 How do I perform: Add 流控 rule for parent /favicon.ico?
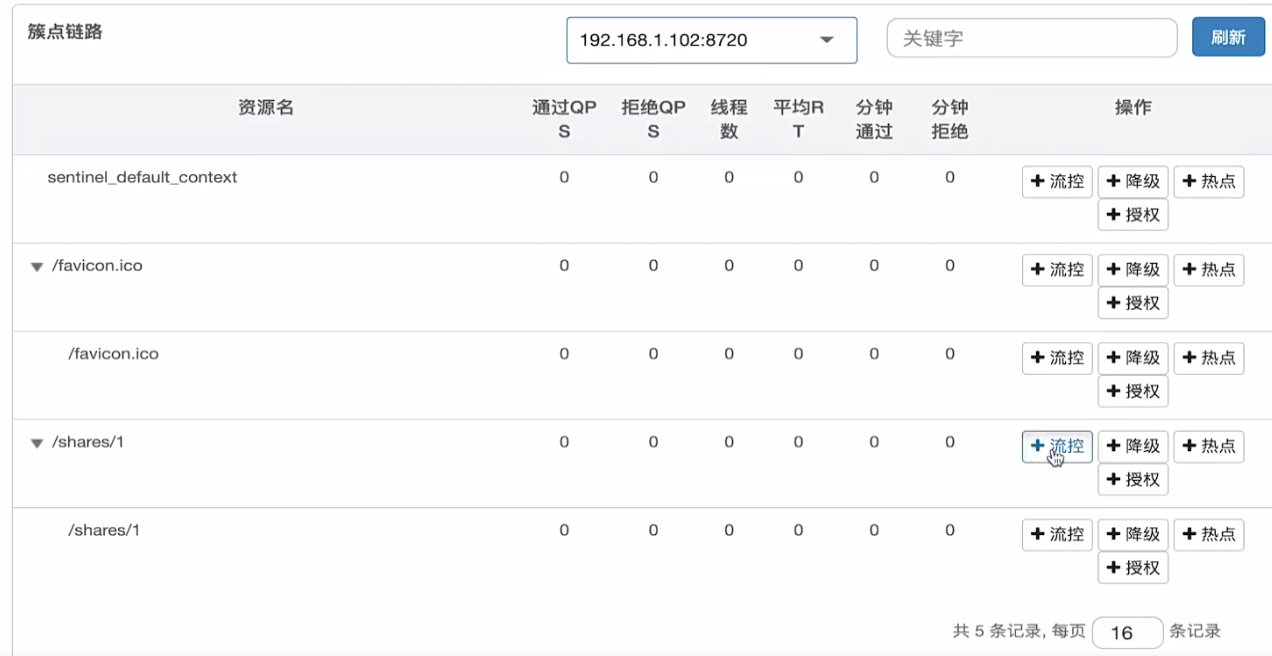point(1057,270)
